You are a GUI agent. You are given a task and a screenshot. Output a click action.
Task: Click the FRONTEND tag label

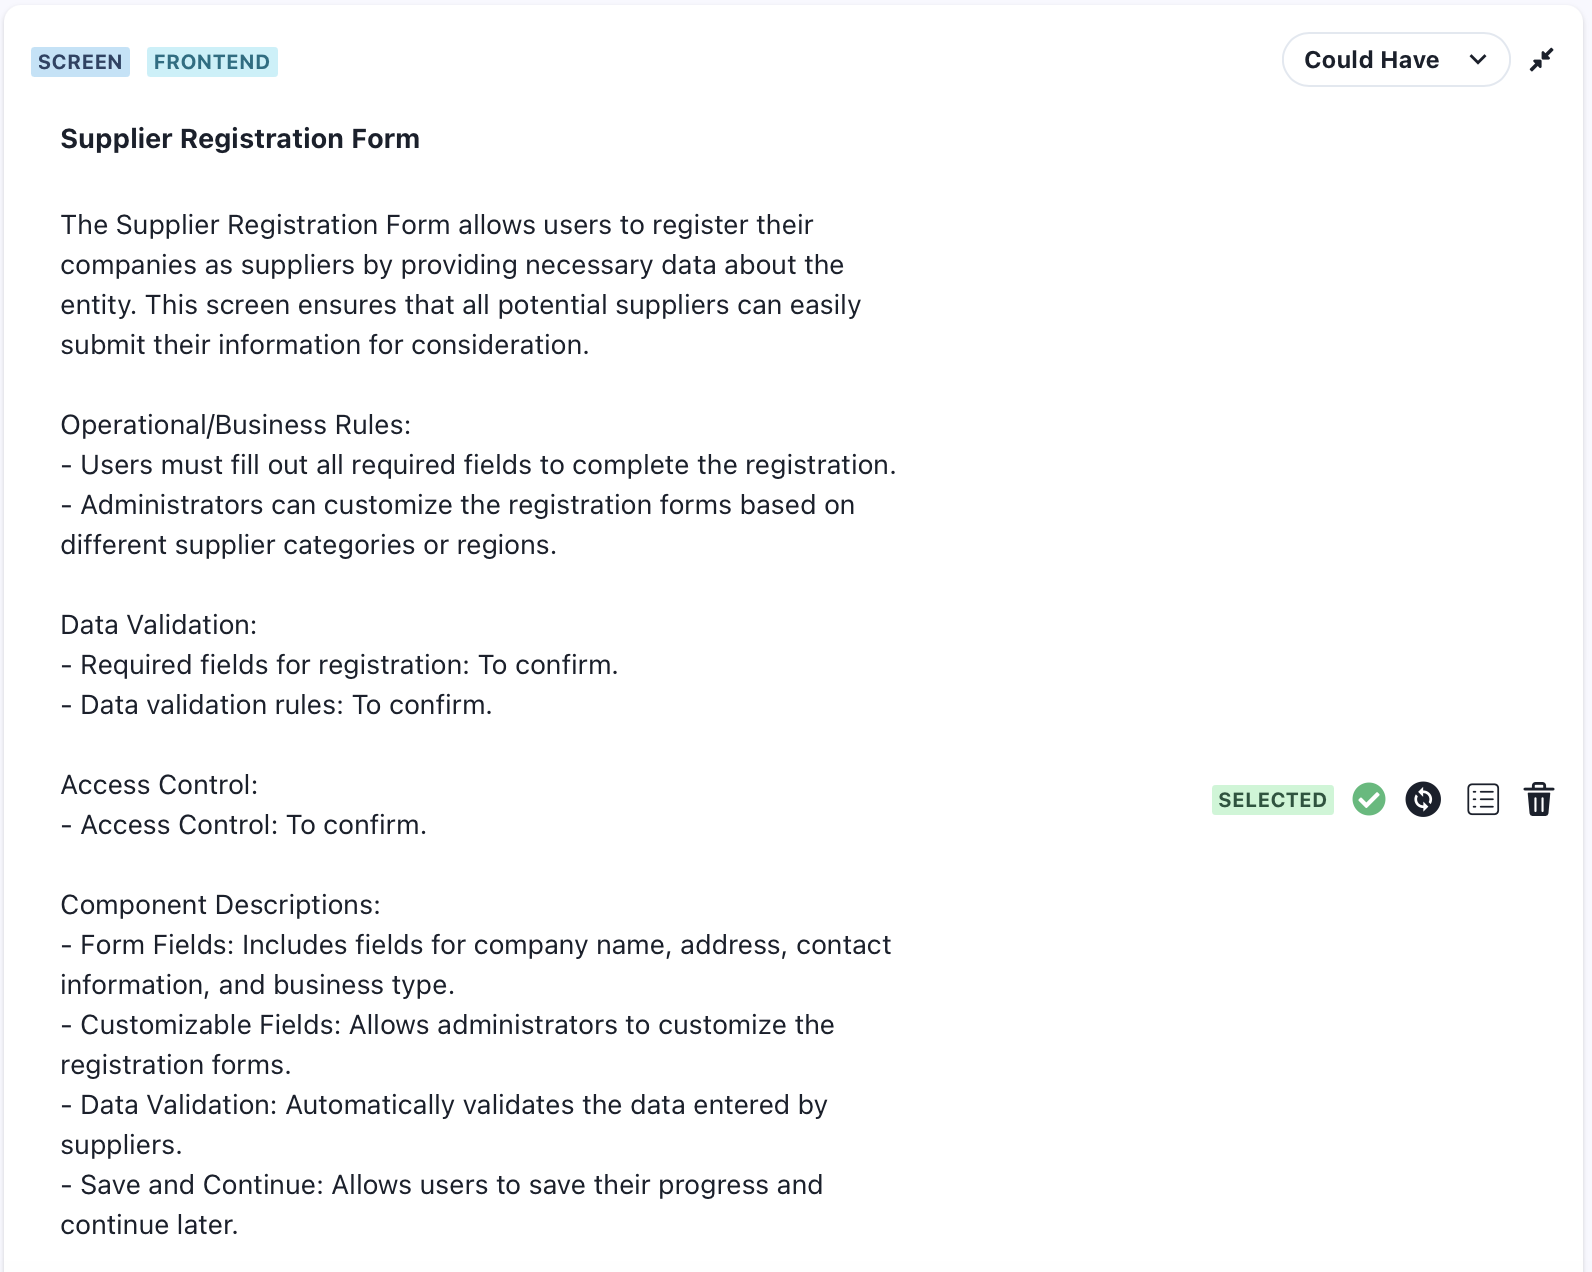(212, 62)
